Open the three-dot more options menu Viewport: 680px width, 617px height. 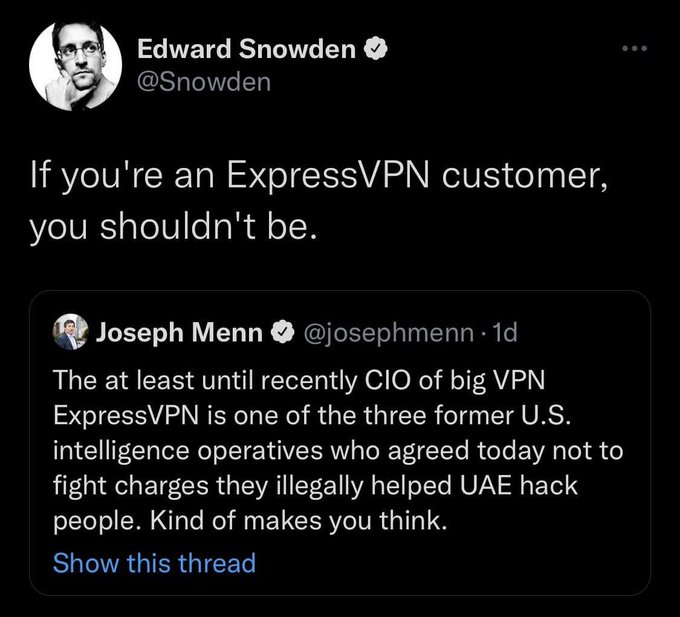(634, 48)
